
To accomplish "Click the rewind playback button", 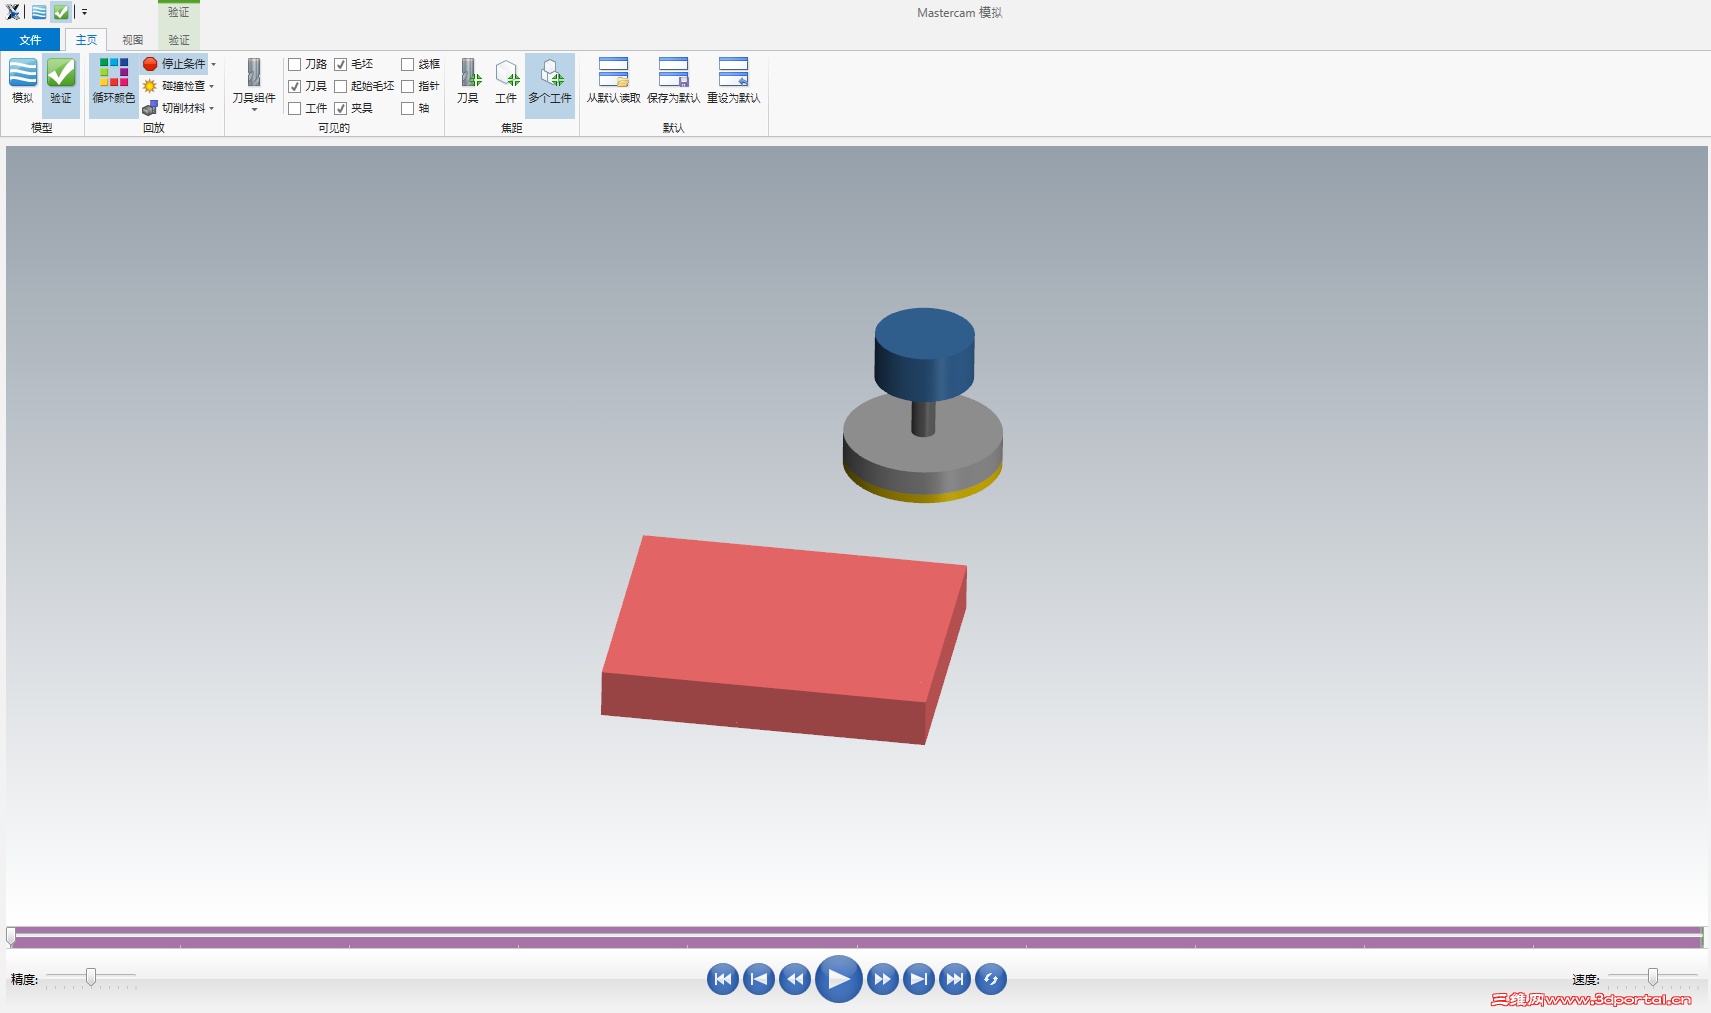I will 795,979.
